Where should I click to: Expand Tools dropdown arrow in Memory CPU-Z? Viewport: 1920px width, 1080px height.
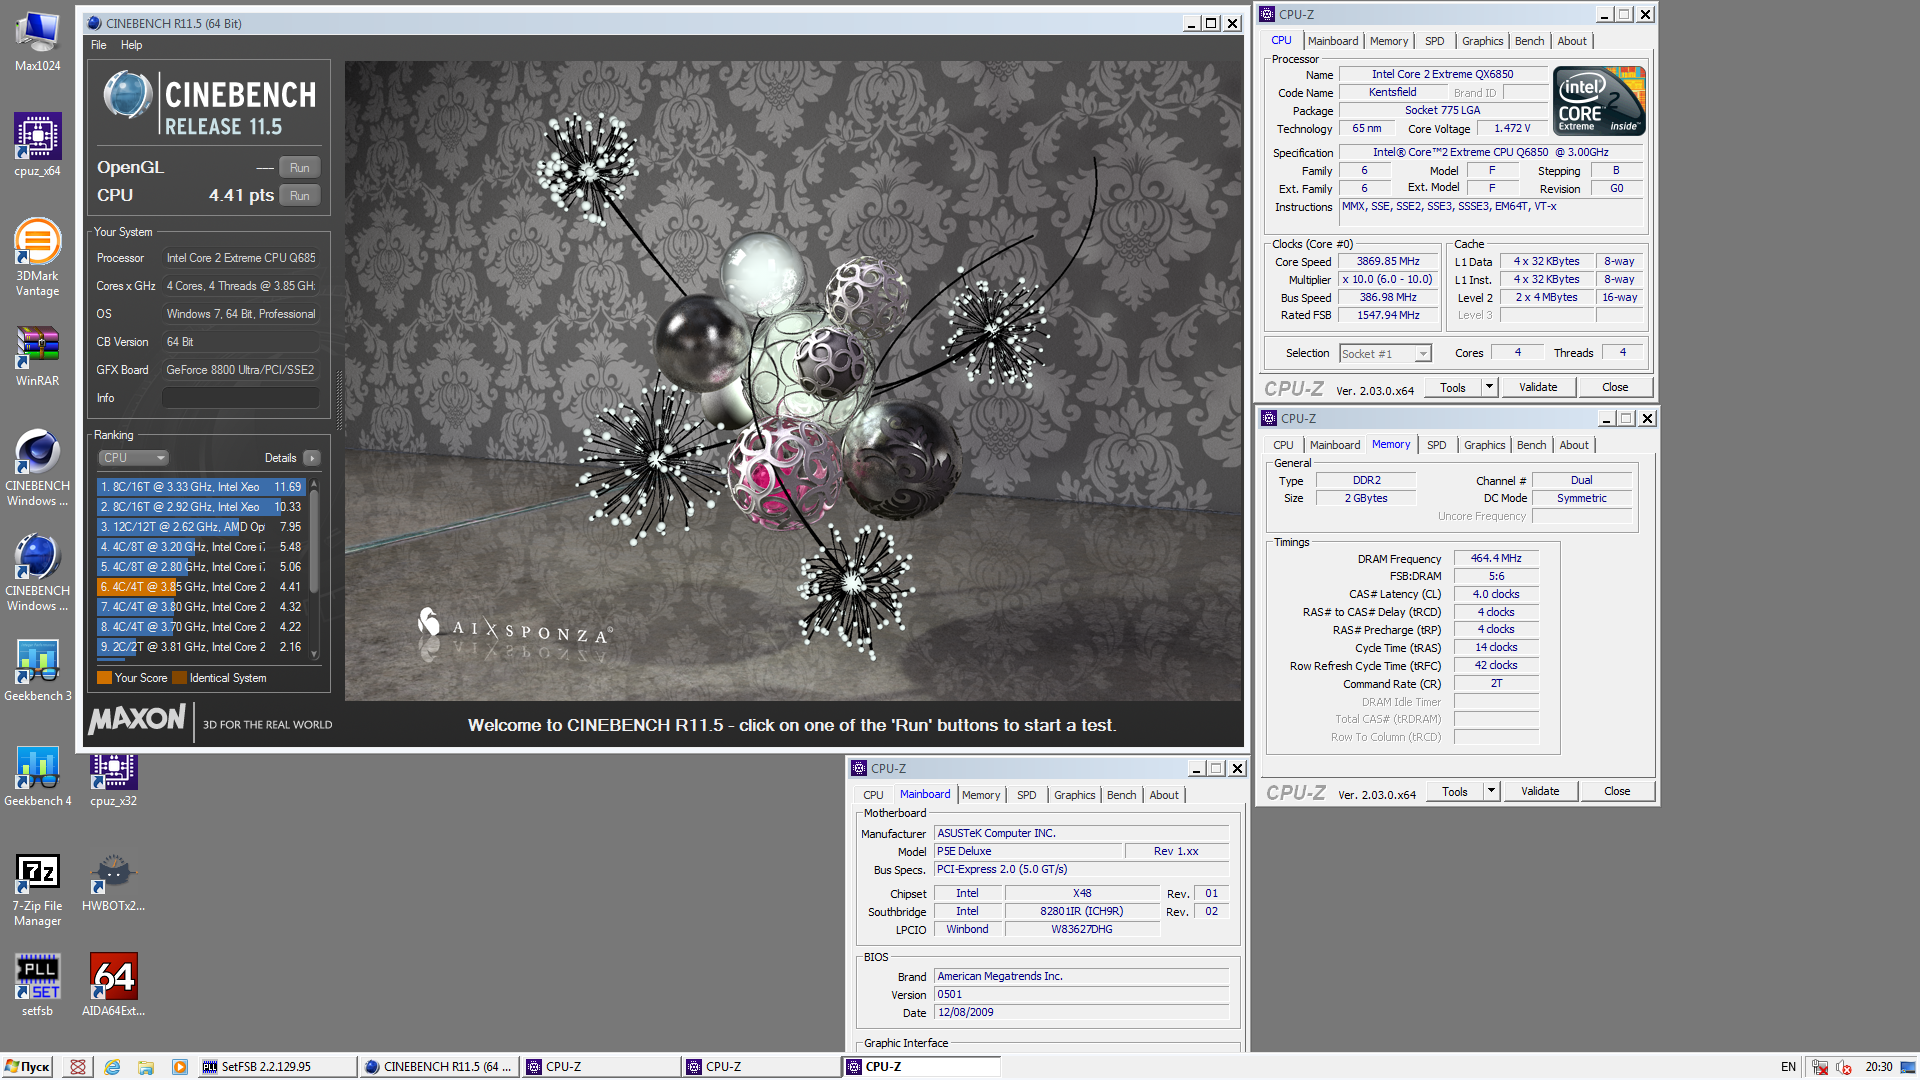pos(1491,791)
